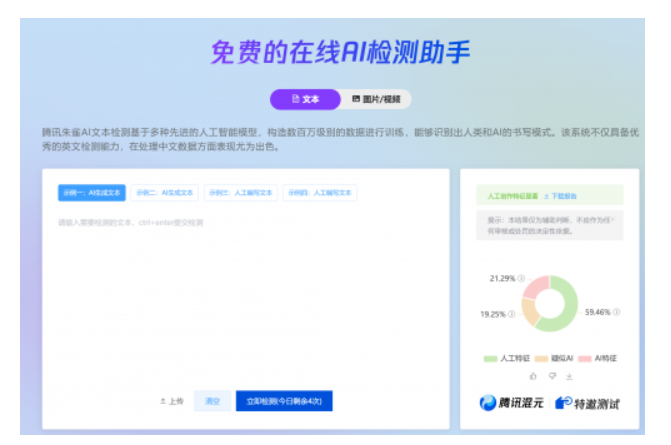The height and width of the screenshot is (445, 671).
Task: Click info icon next to 19.25%
Action: pyautogui.click(x=512, y=314)
